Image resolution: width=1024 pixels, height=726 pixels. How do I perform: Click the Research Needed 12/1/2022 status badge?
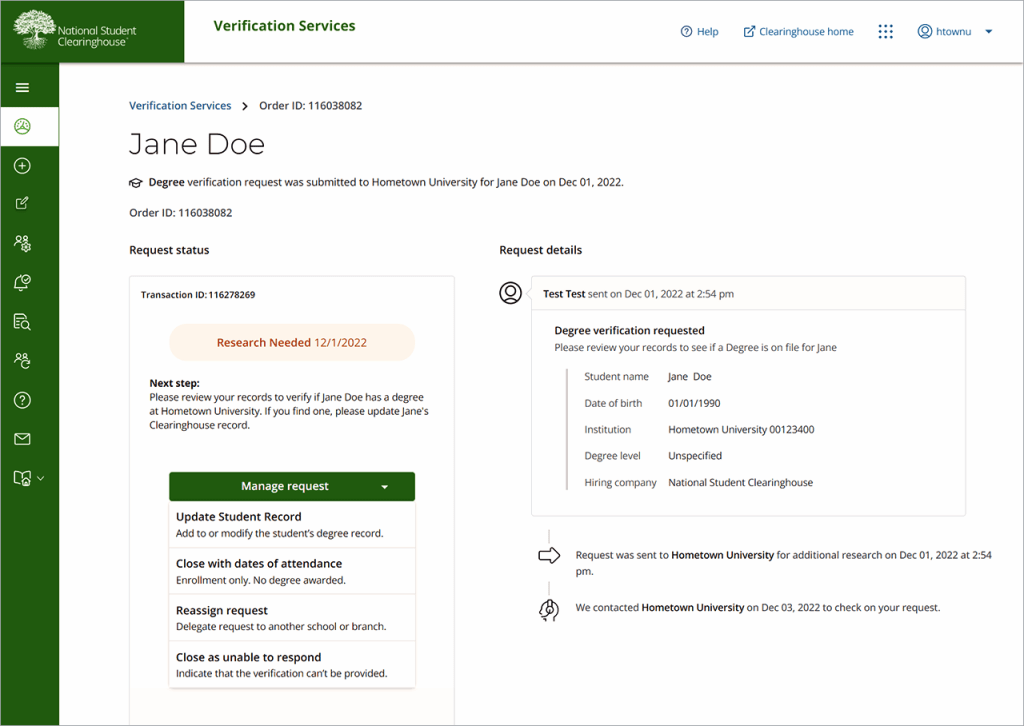click(292, 343)
